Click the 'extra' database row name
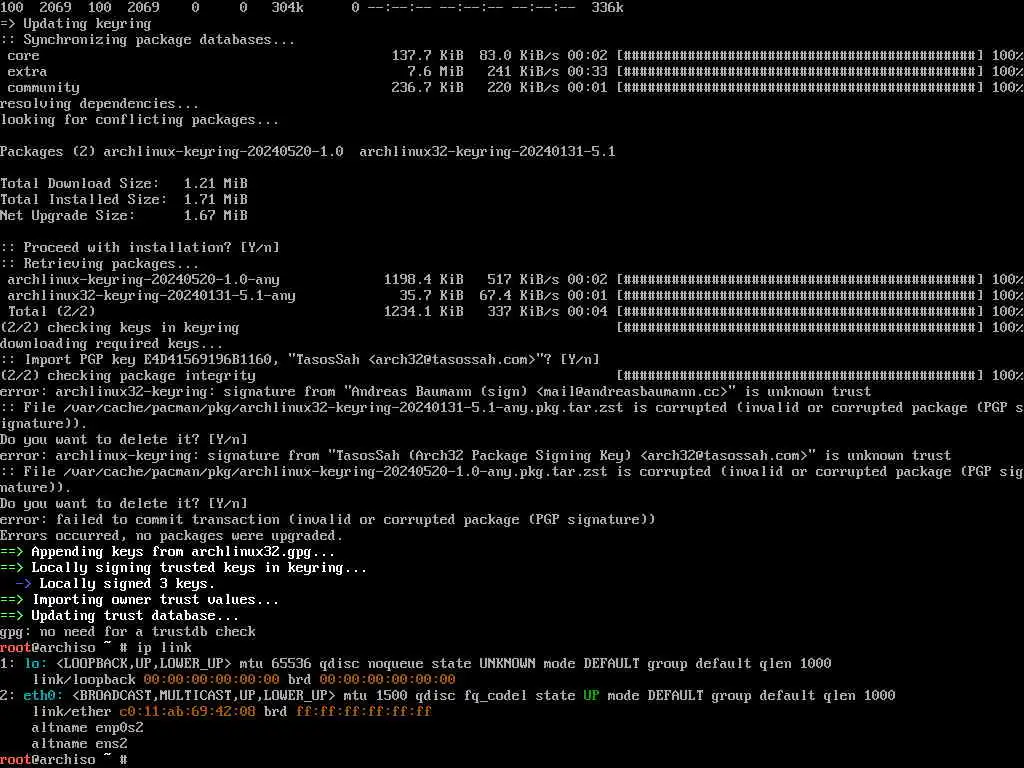Image resolution: width=1024 pixels, height=768 pixels. pyautogui.click(x=27, y=72)
